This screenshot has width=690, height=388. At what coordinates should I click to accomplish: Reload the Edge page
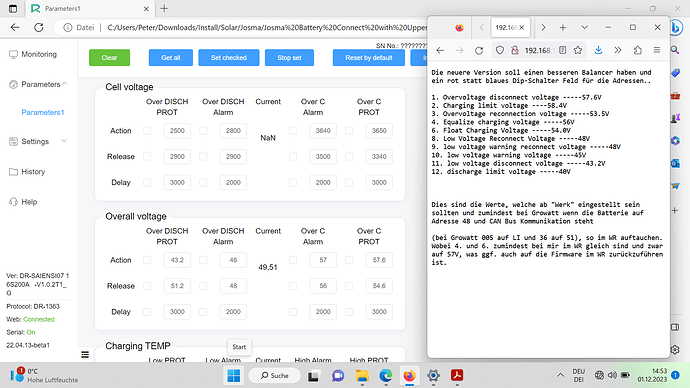click(39, 27)
